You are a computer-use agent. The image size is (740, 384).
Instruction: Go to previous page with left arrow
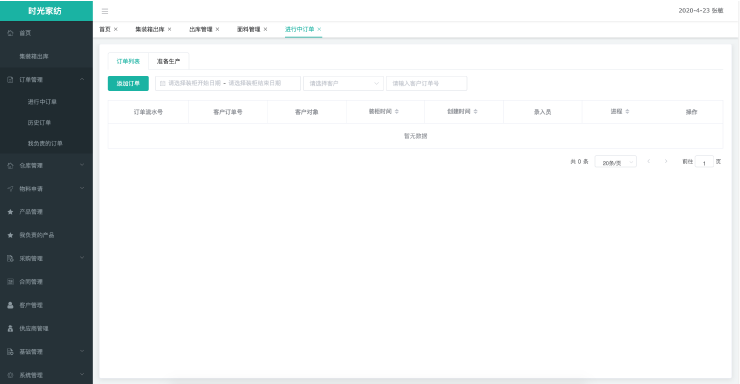tap(649, 161)
